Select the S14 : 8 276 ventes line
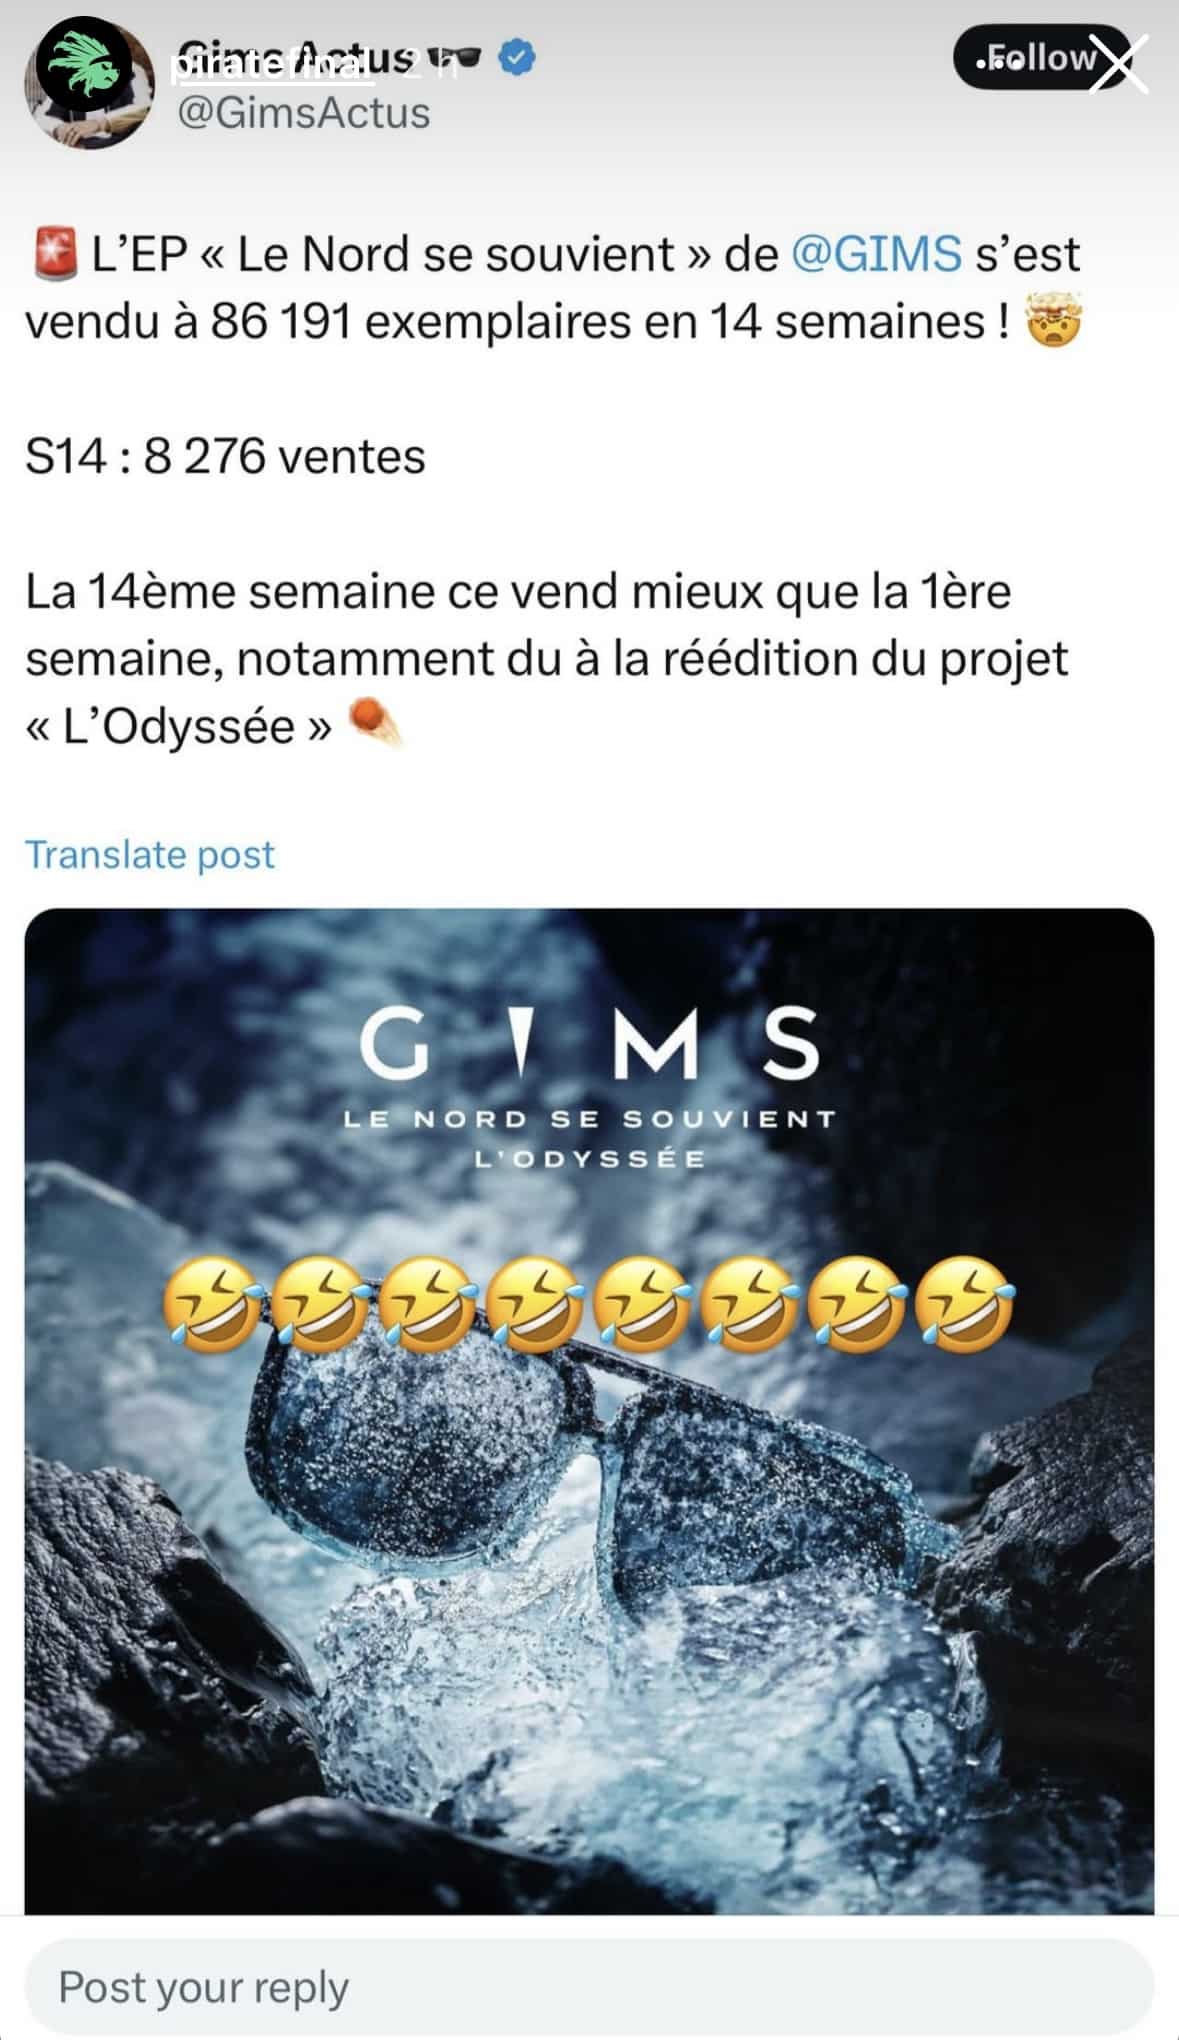This screenshot has height=2040, width=1179. coord(226,457)
